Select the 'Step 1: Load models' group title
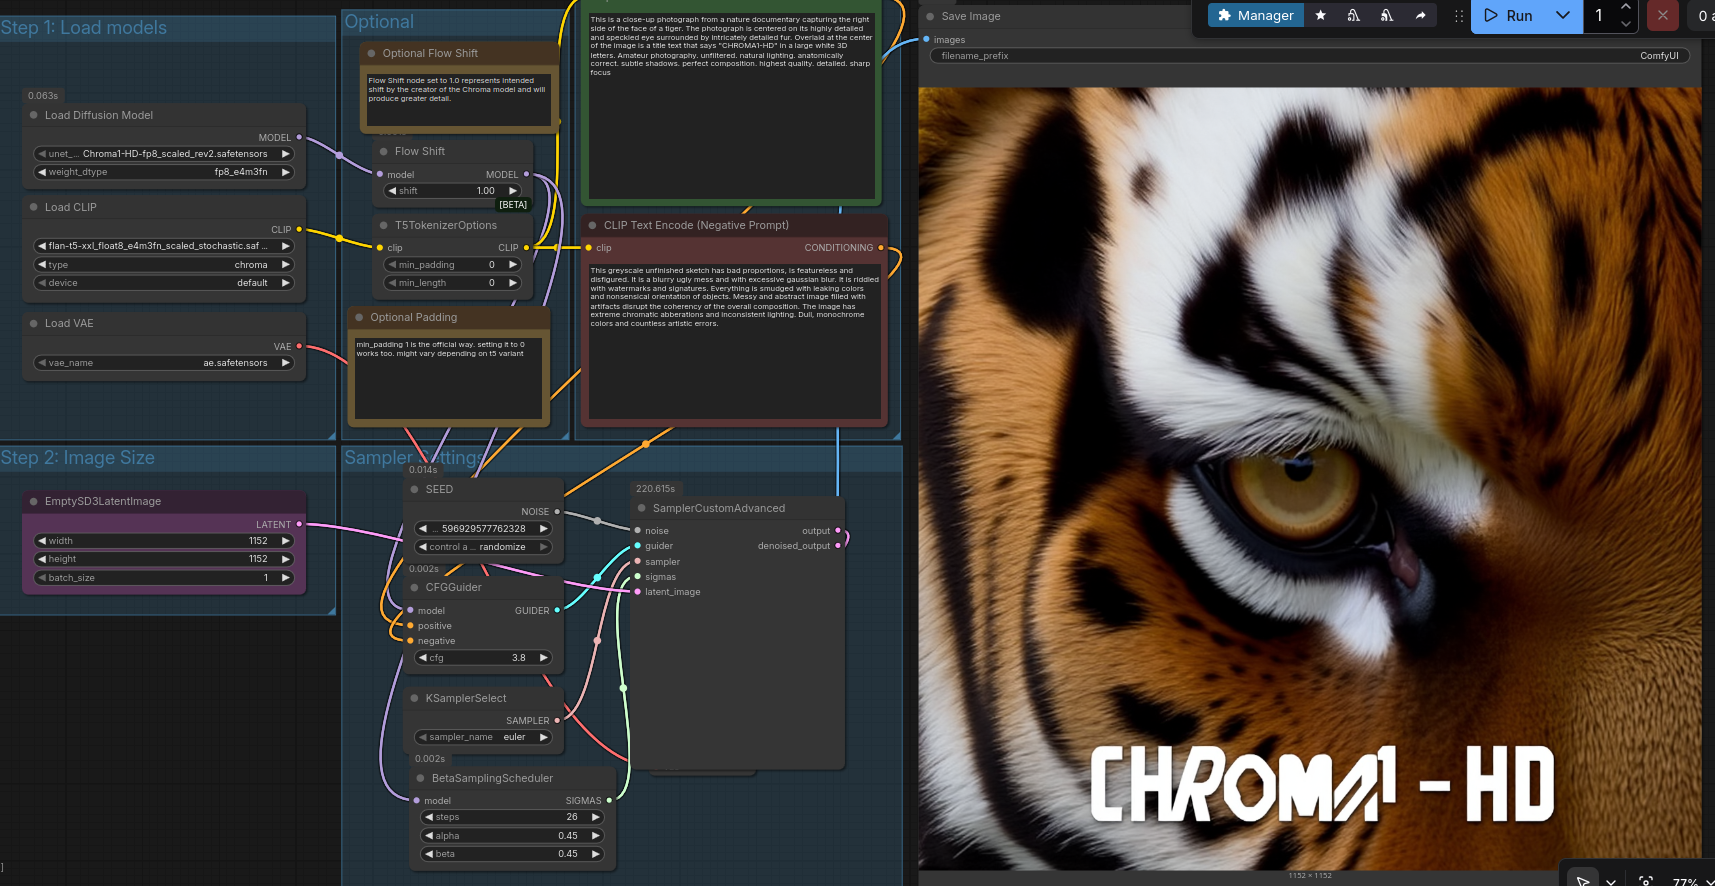The image size is (1715, 886). pyautogui.click(x=84, y=28)
